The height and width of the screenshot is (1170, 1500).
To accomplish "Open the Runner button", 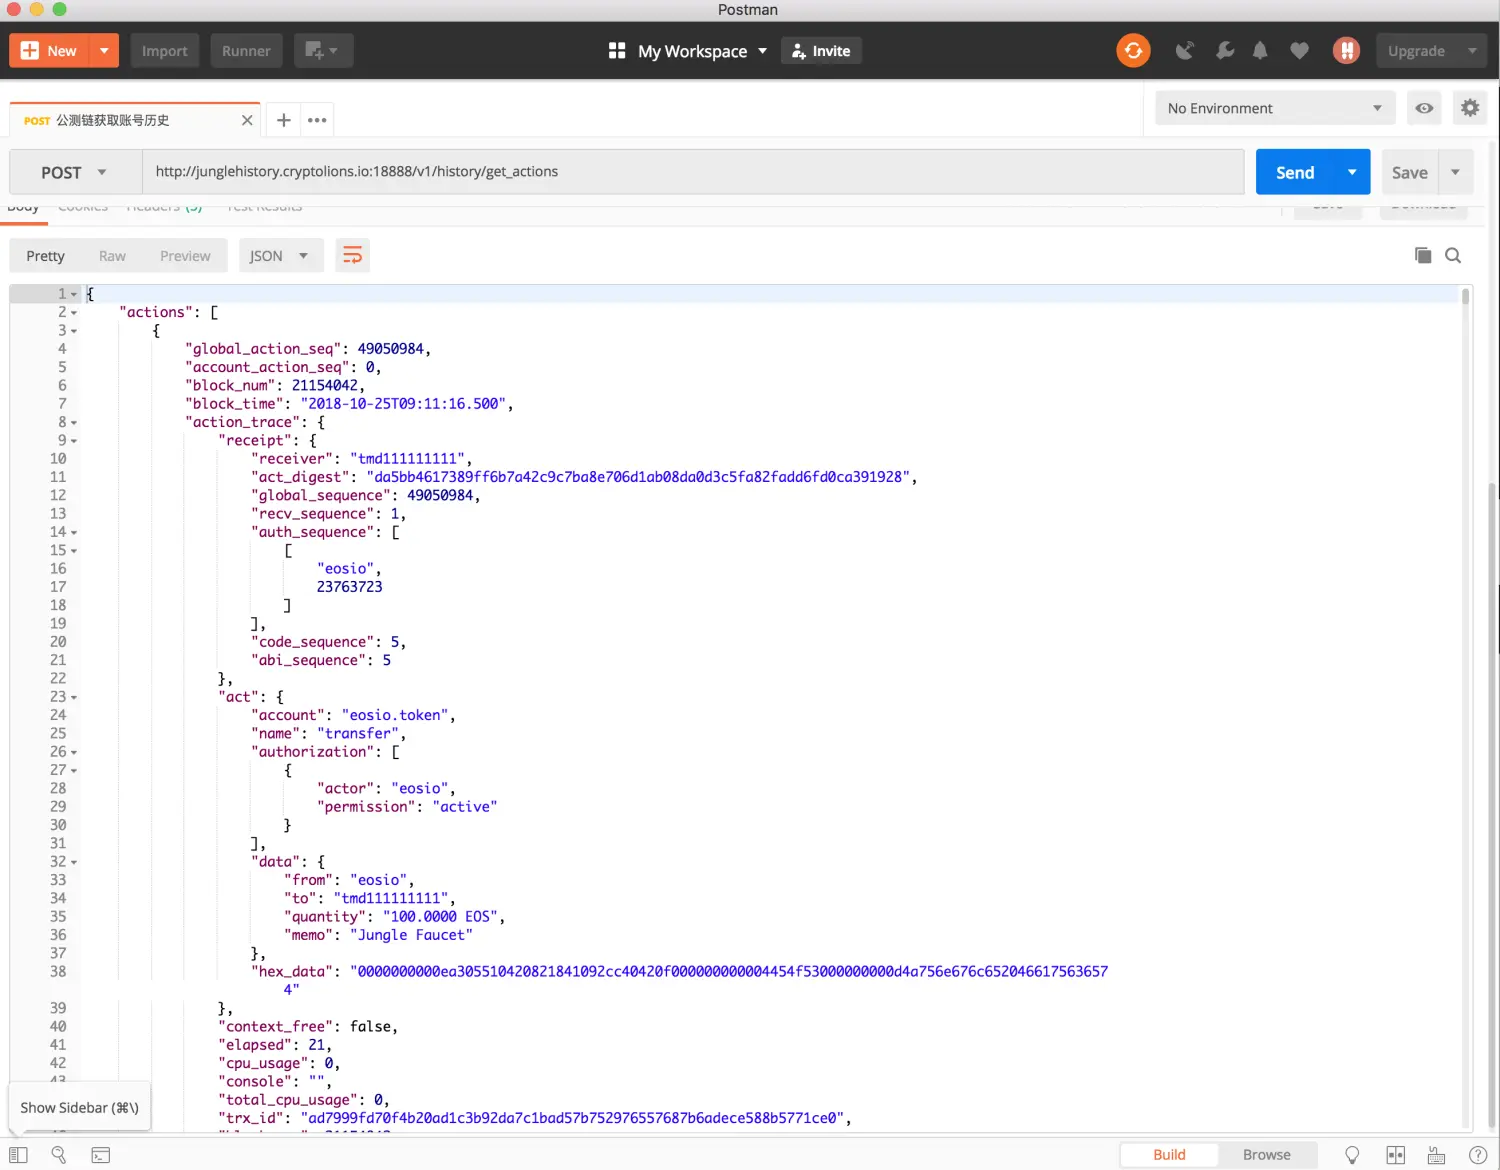I will coord(246,51).
